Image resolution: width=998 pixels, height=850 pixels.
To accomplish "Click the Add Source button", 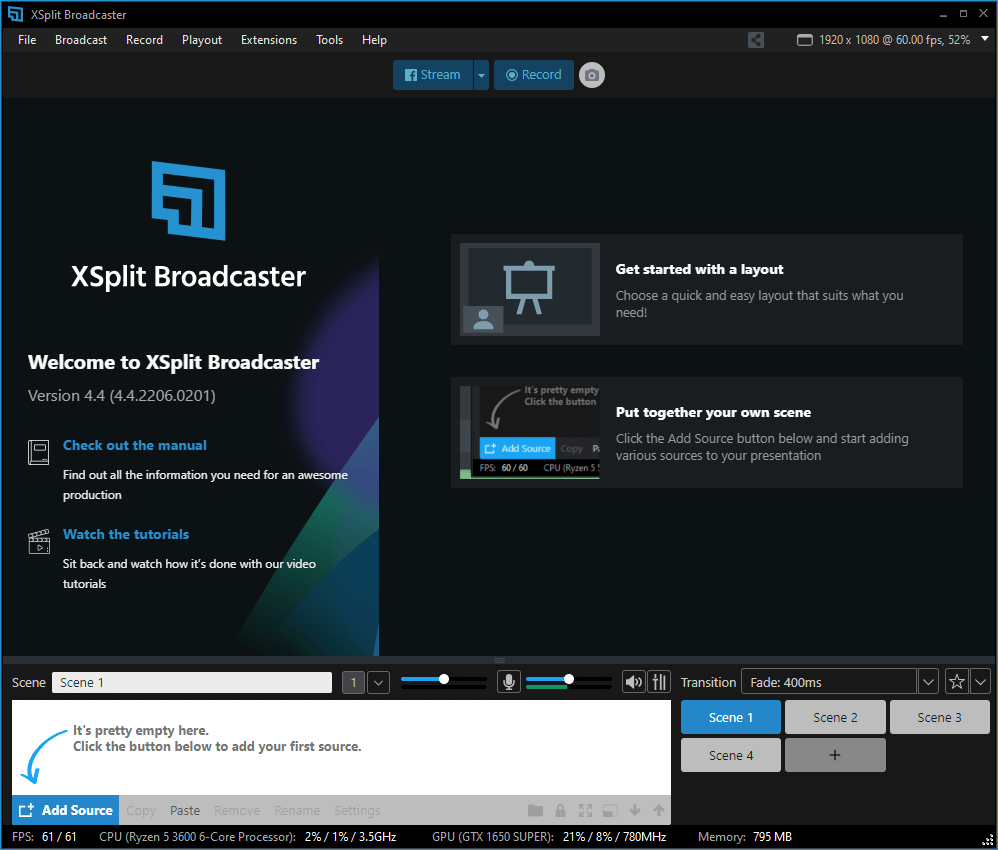I will (65, 810).
